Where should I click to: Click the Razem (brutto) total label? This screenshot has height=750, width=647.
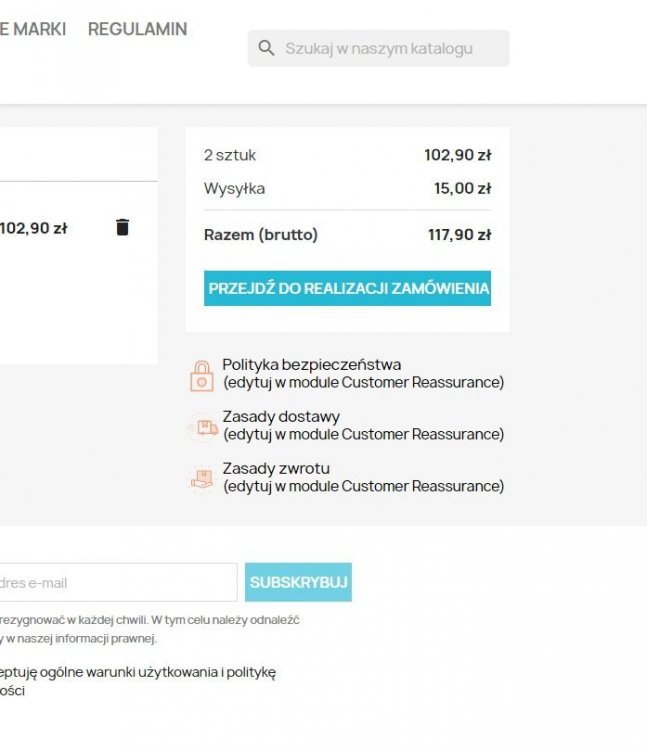(261, 234)
